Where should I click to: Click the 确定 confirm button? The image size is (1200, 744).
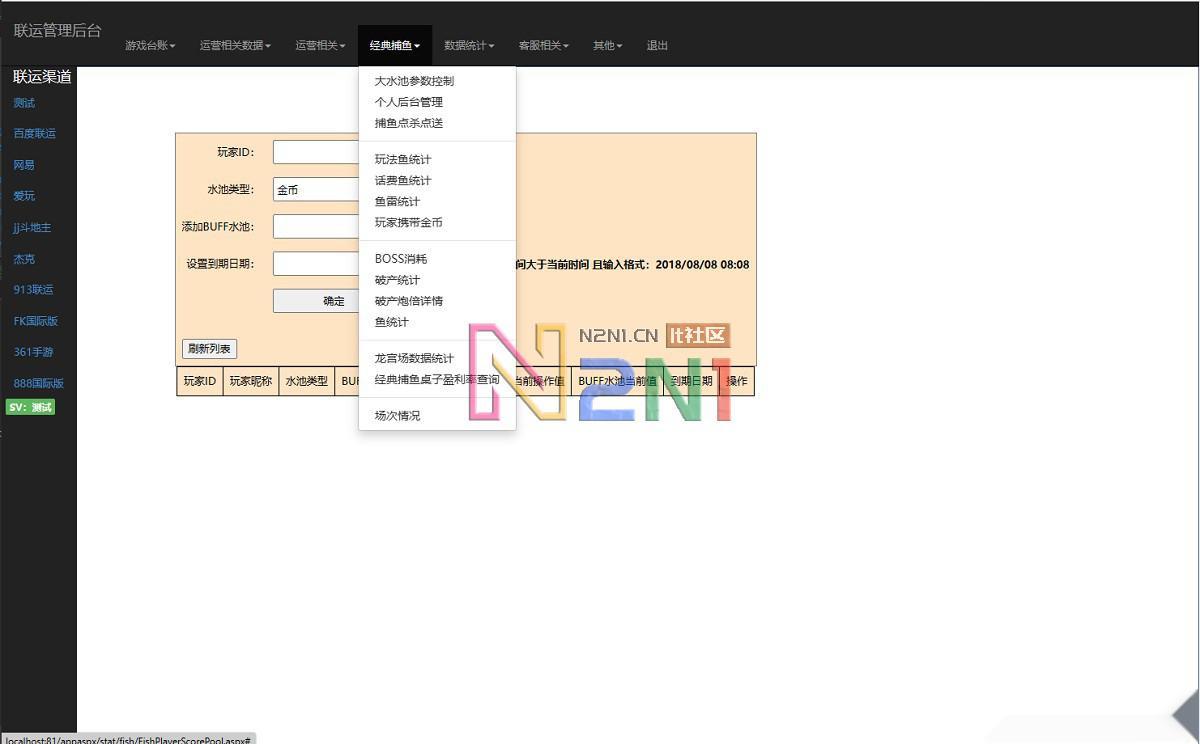(334, 300)
